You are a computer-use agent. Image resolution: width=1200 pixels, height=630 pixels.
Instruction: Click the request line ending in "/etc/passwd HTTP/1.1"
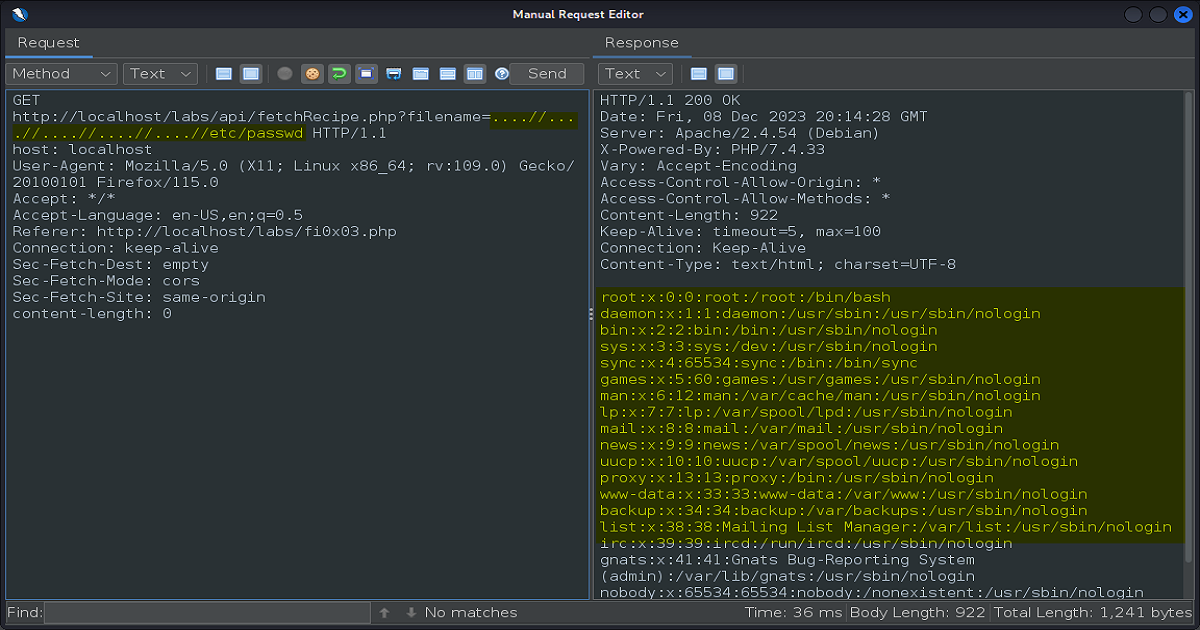point(200,133)
